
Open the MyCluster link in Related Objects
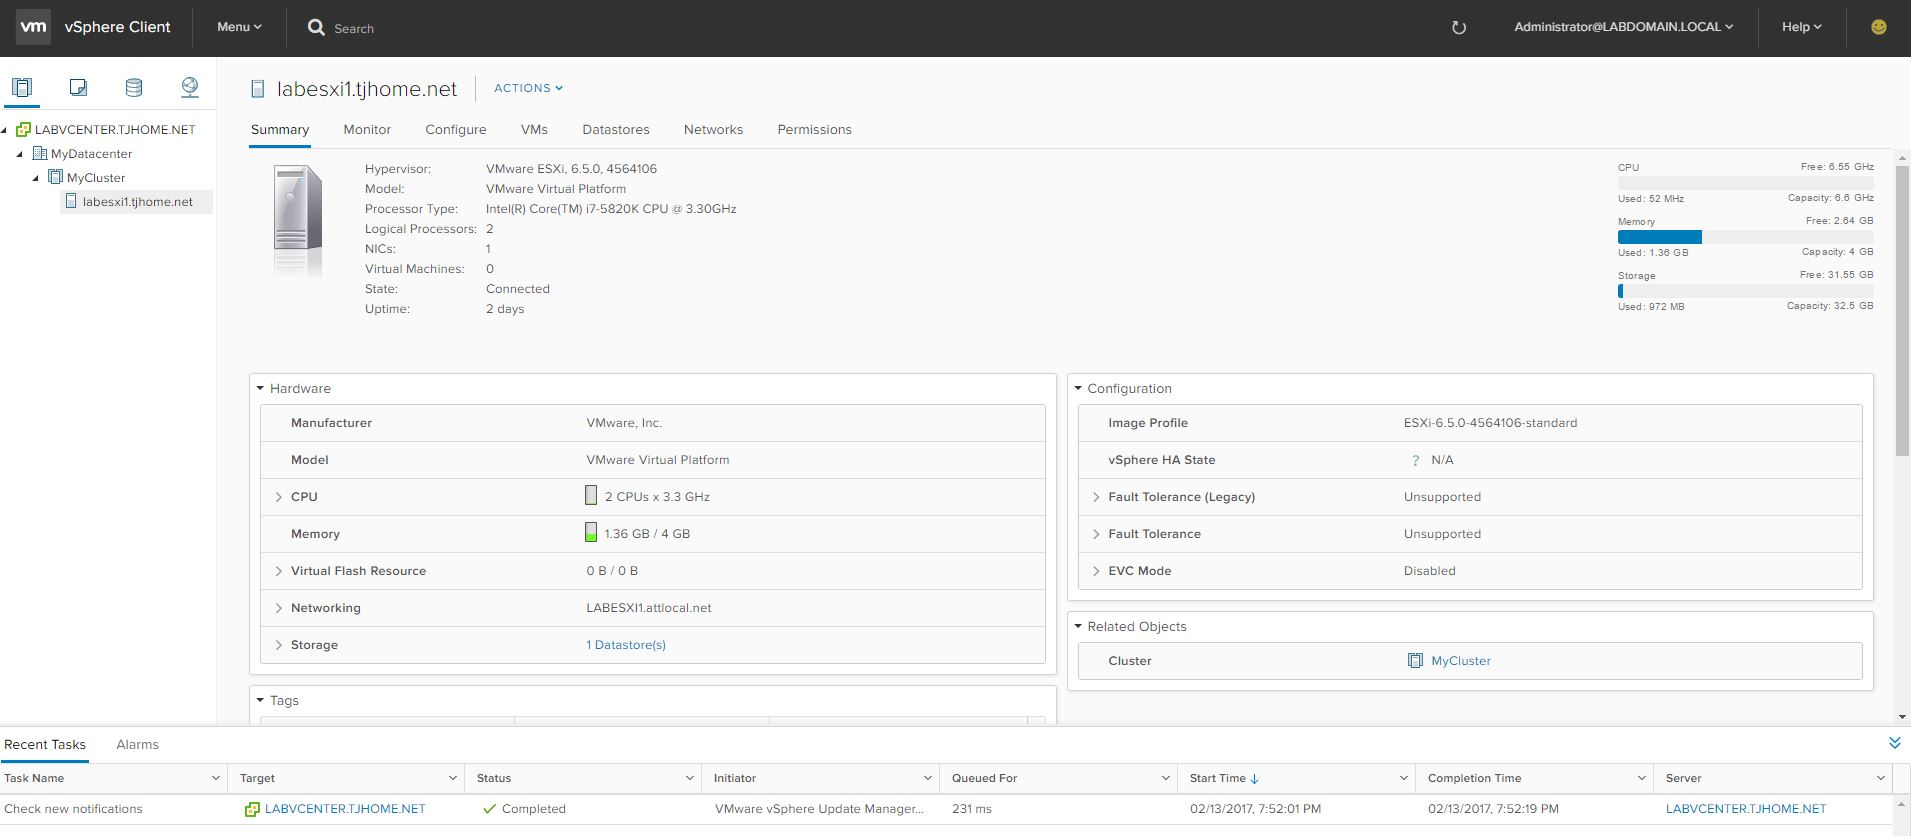coord(1461,661)
